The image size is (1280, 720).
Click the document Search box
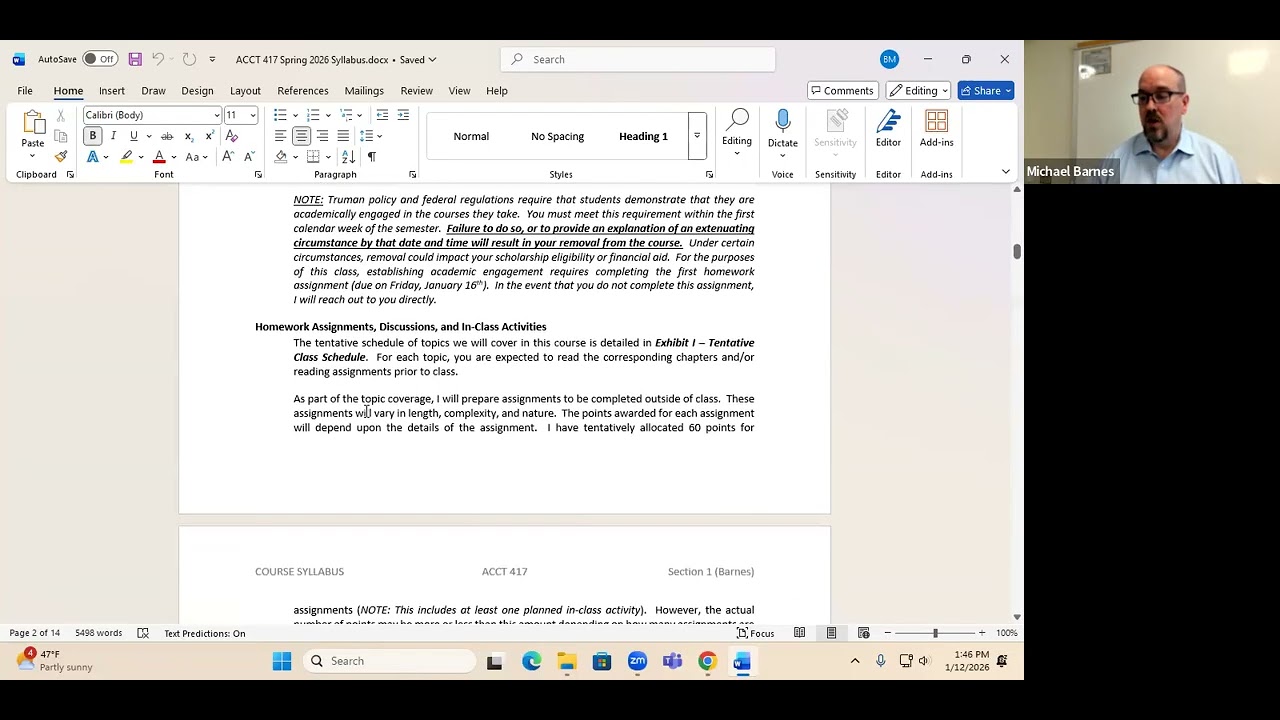[638, 59]
